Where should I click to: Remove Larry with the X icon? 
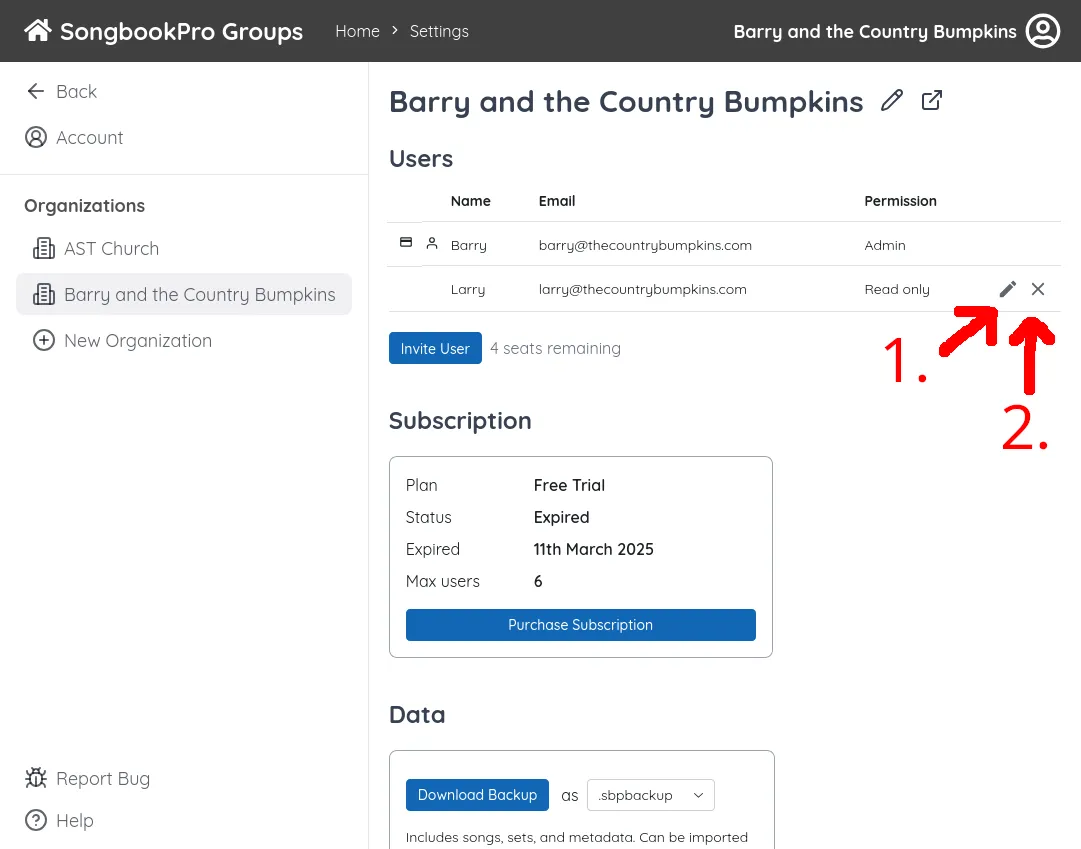click(1038, 289)
